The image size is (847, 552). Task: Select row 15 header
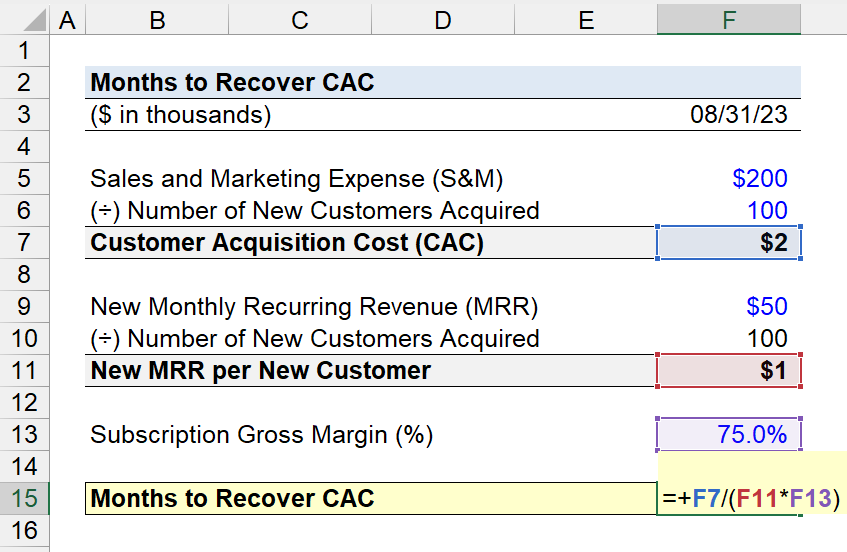click(24, 499)
